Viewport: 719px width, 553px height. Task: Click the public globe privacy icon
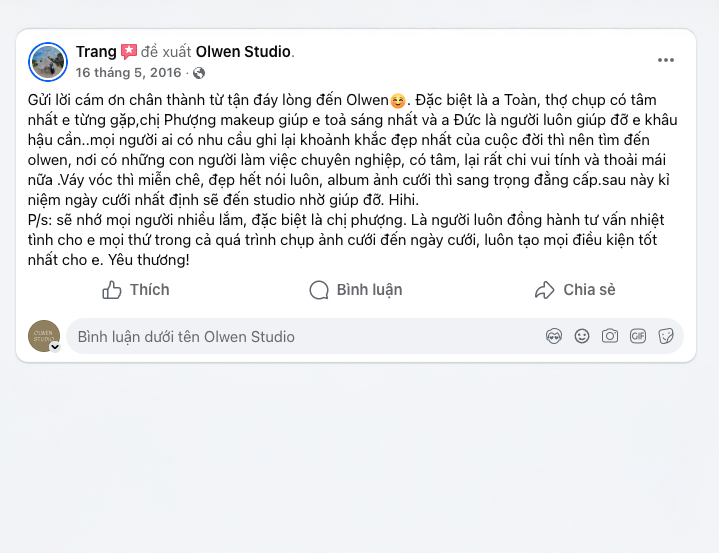[x=199, y=73]
